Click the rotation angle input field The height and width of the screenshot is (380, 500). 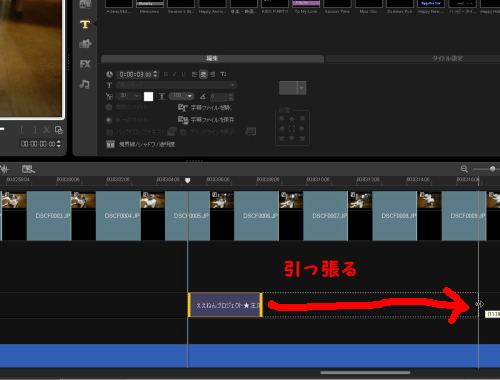coord(219,97)
